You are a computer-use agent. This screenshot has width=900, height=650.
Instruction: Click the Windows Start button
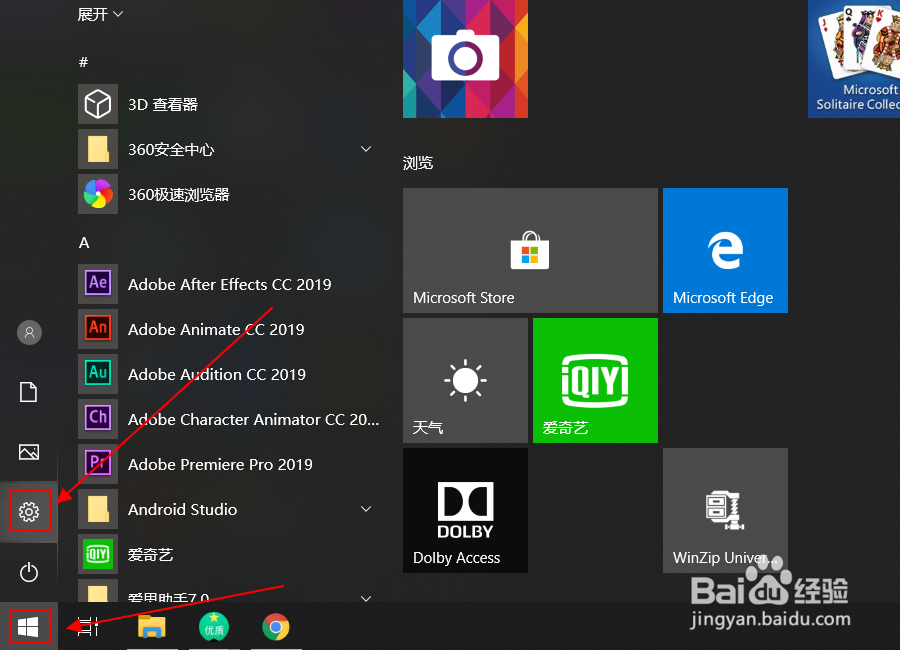point(29,626)
